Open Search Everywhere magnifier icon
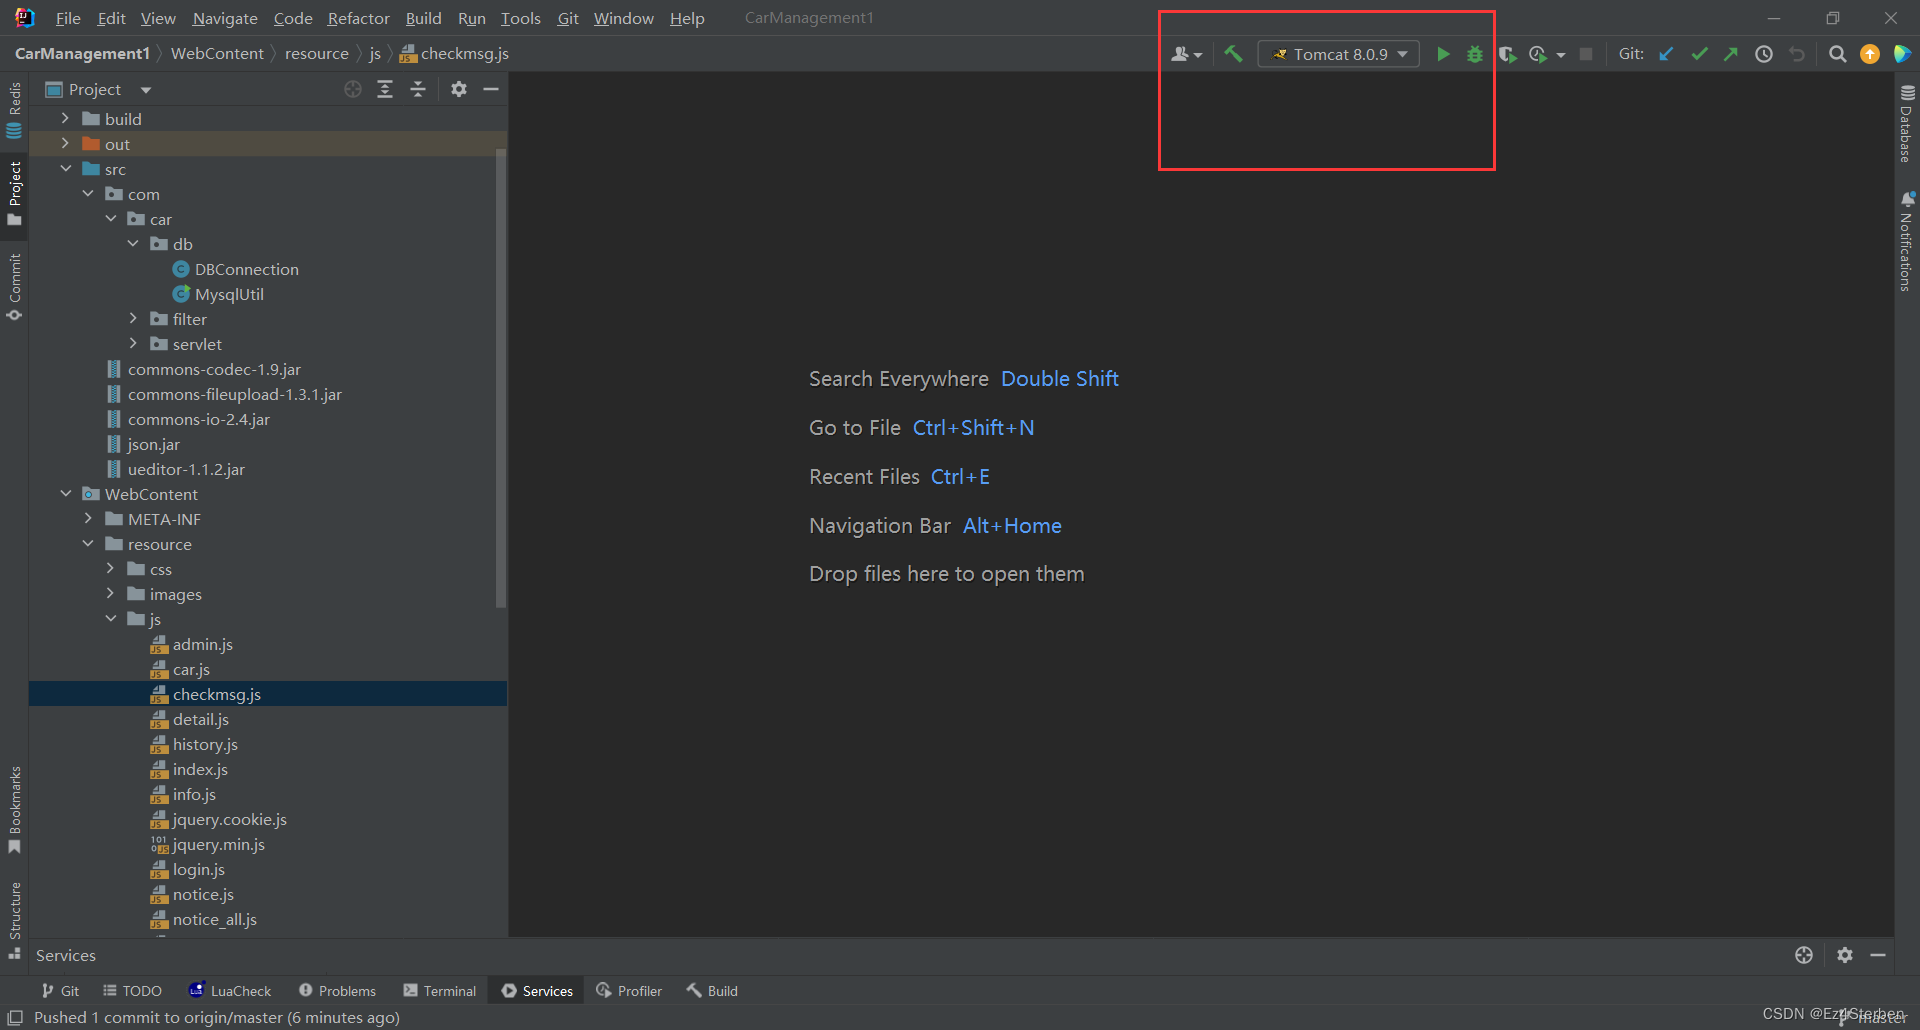 [1838, 54]
